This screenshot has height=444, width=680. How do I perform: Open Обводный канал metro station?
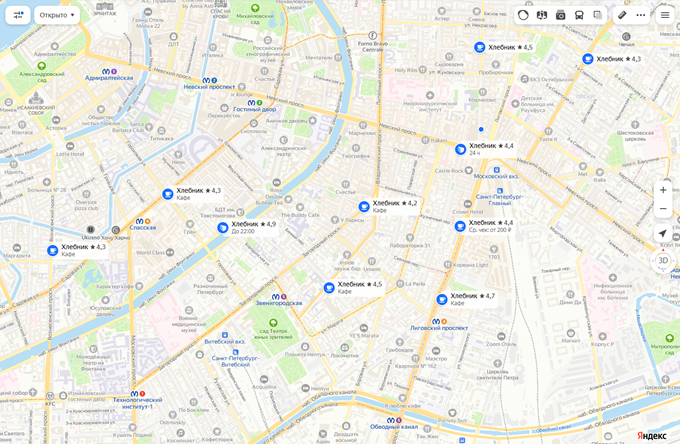coord(394,423)
